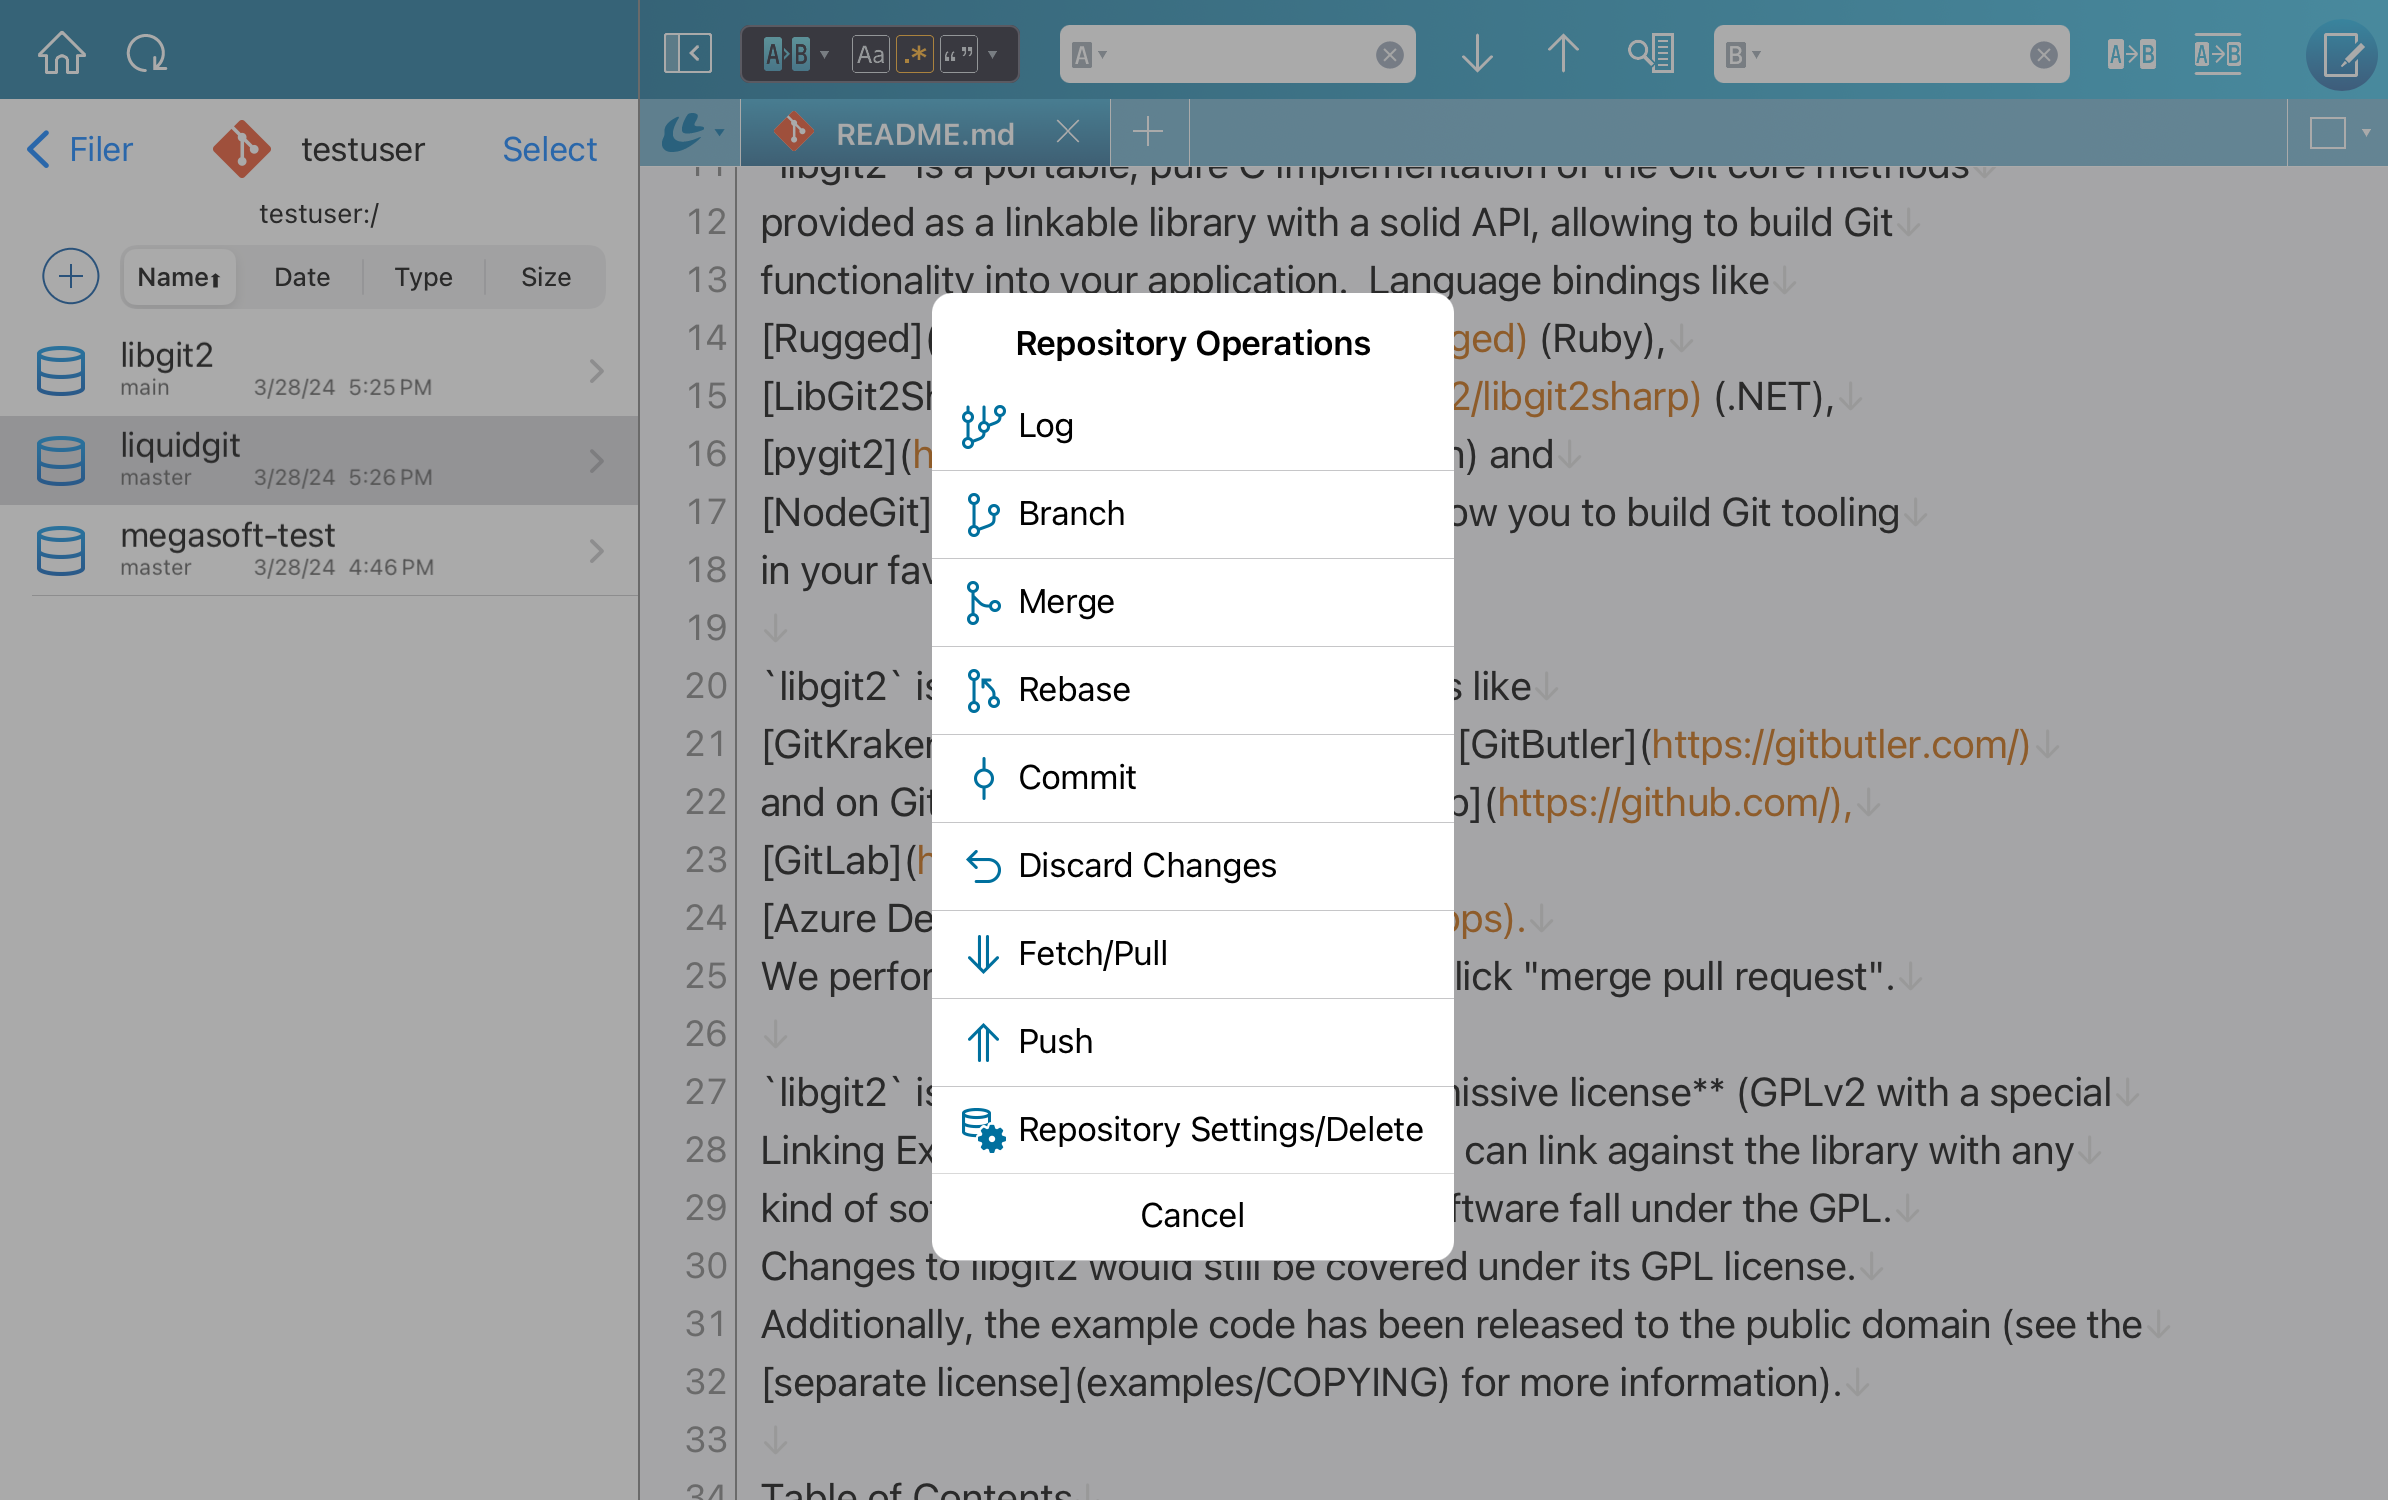
Task: Toggle case-sensitive search with the Aa icon
Action: click(870, 54)
